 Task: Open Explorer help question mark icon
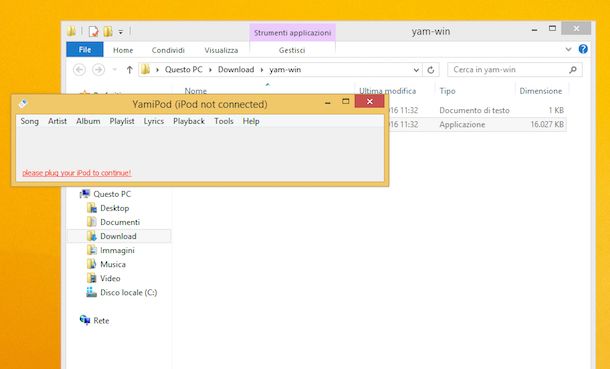583,49
